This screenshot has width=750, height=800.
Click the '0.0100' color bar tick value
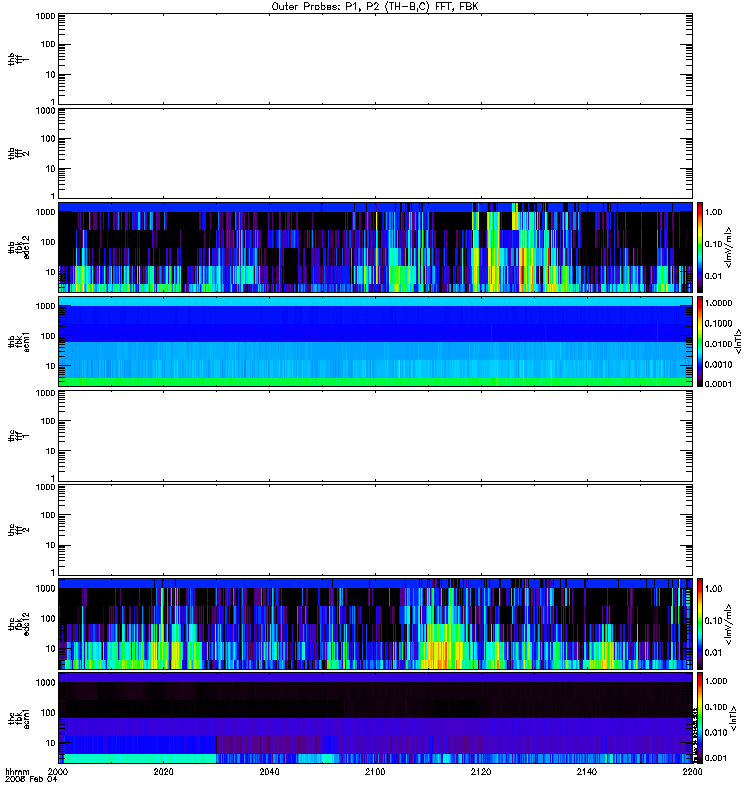pyautogui.click(x=718, y=344)
